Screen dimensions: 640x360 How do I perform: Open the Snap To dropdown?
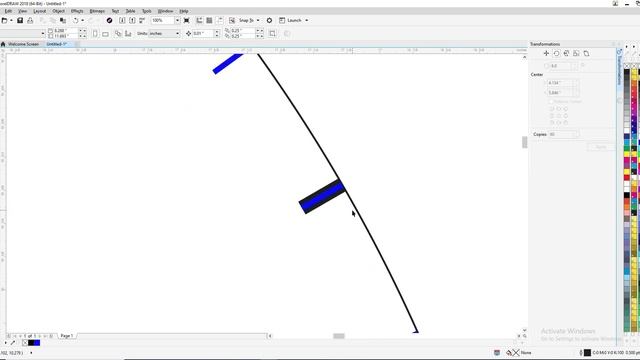click(x=258, y=20)
